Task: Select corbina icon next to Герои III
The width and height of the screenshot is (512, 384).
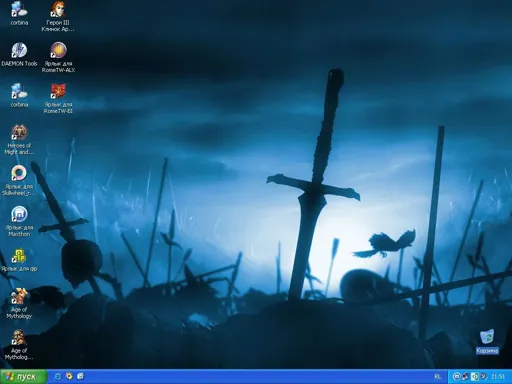Action: point(19,13)
